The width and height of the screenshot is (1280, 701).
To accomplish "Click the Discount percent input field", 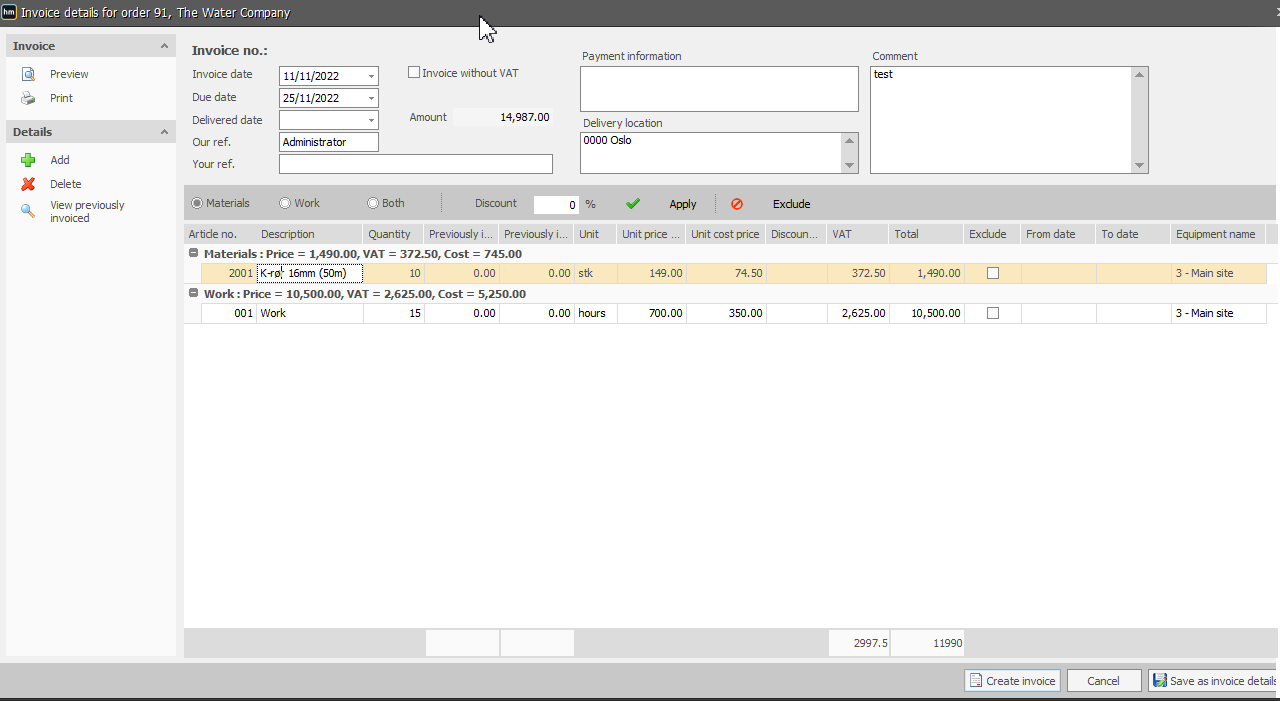I will [x=556, y=205].
